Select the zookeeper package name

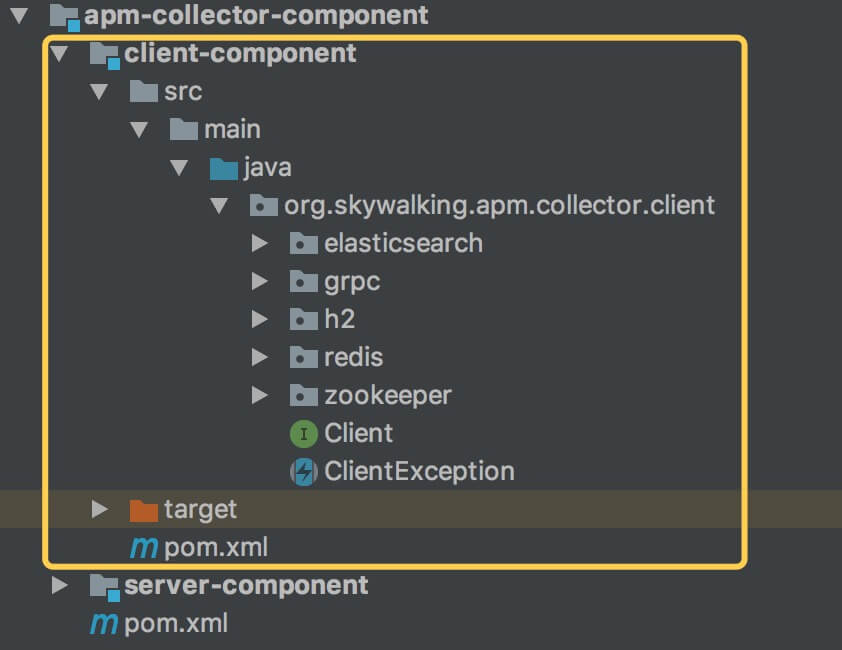(388, 396)
